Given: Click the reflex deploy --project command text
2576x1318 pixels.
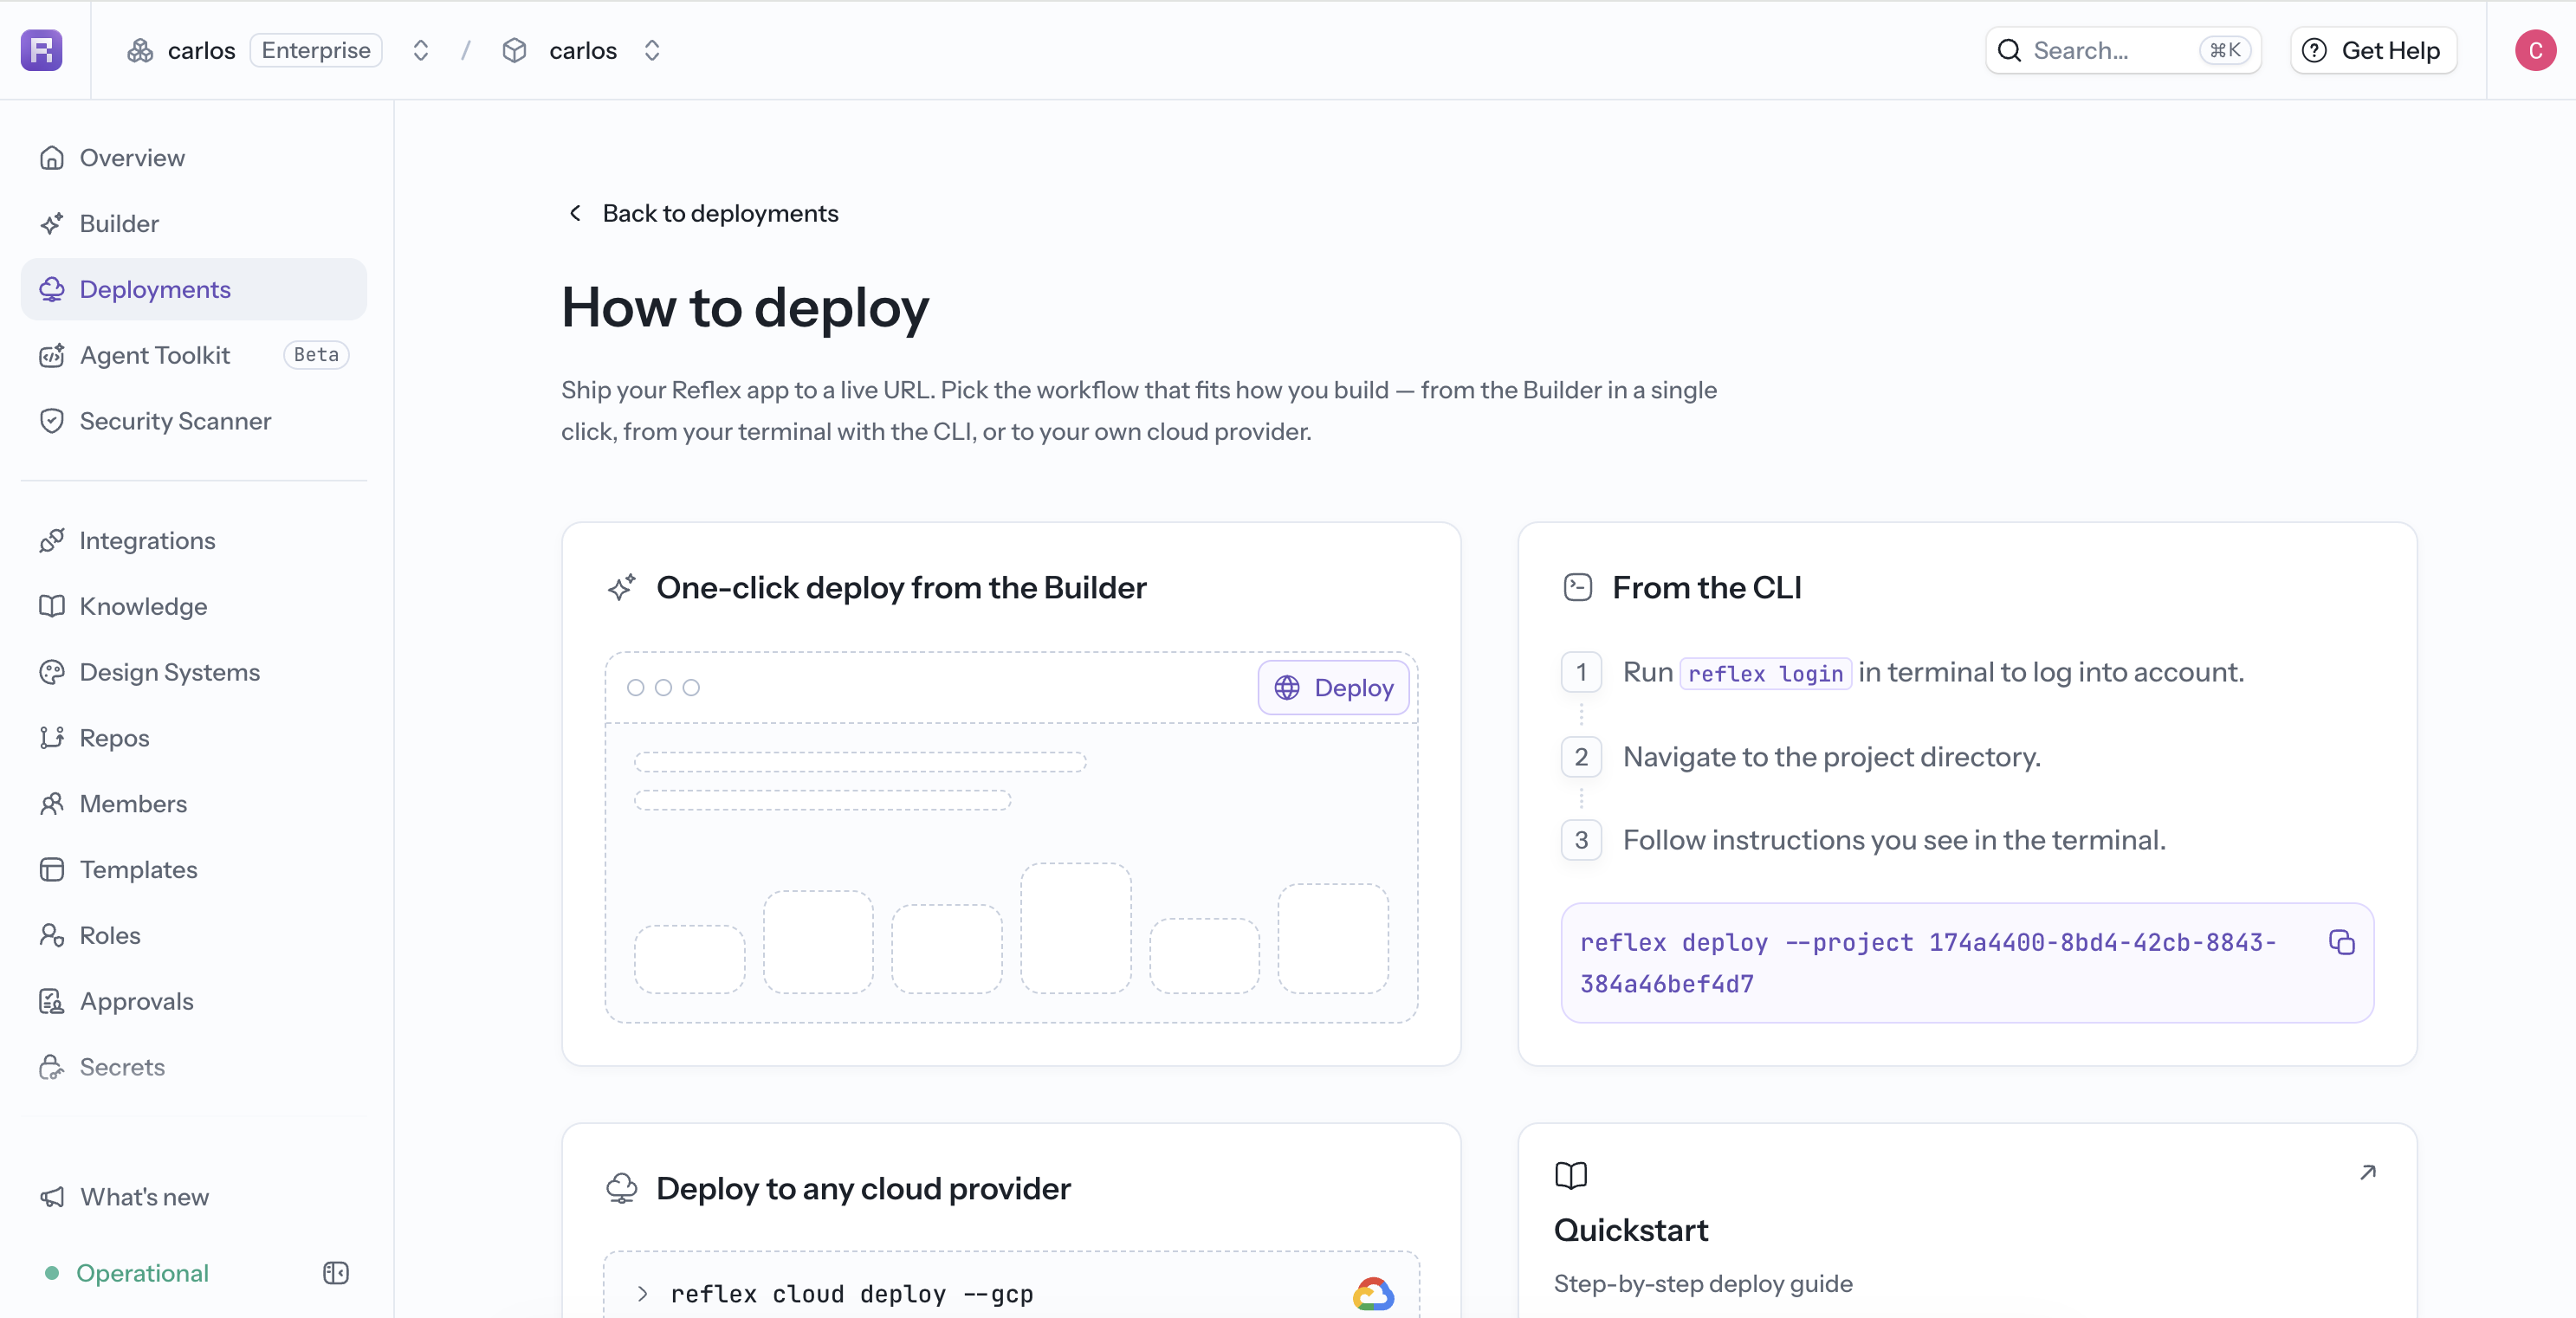Looking at the screenshot, I should tap(1928, 963).
